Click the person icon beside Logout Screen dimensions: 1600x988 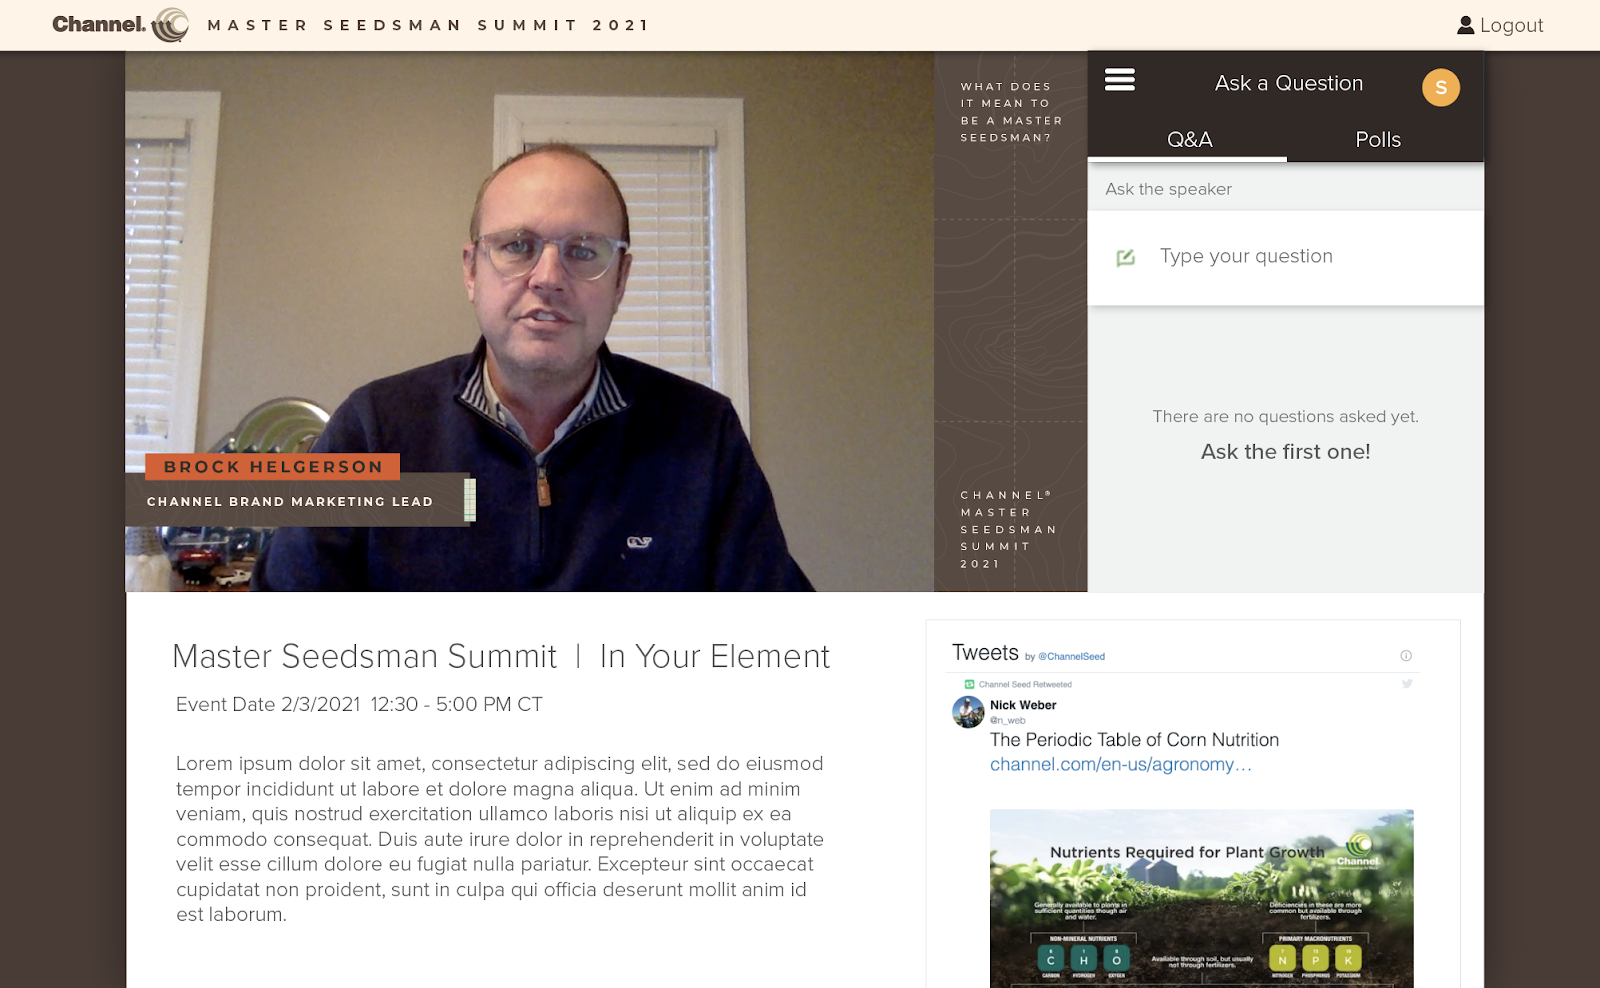pyautogui.click(x=1465, y=25)
